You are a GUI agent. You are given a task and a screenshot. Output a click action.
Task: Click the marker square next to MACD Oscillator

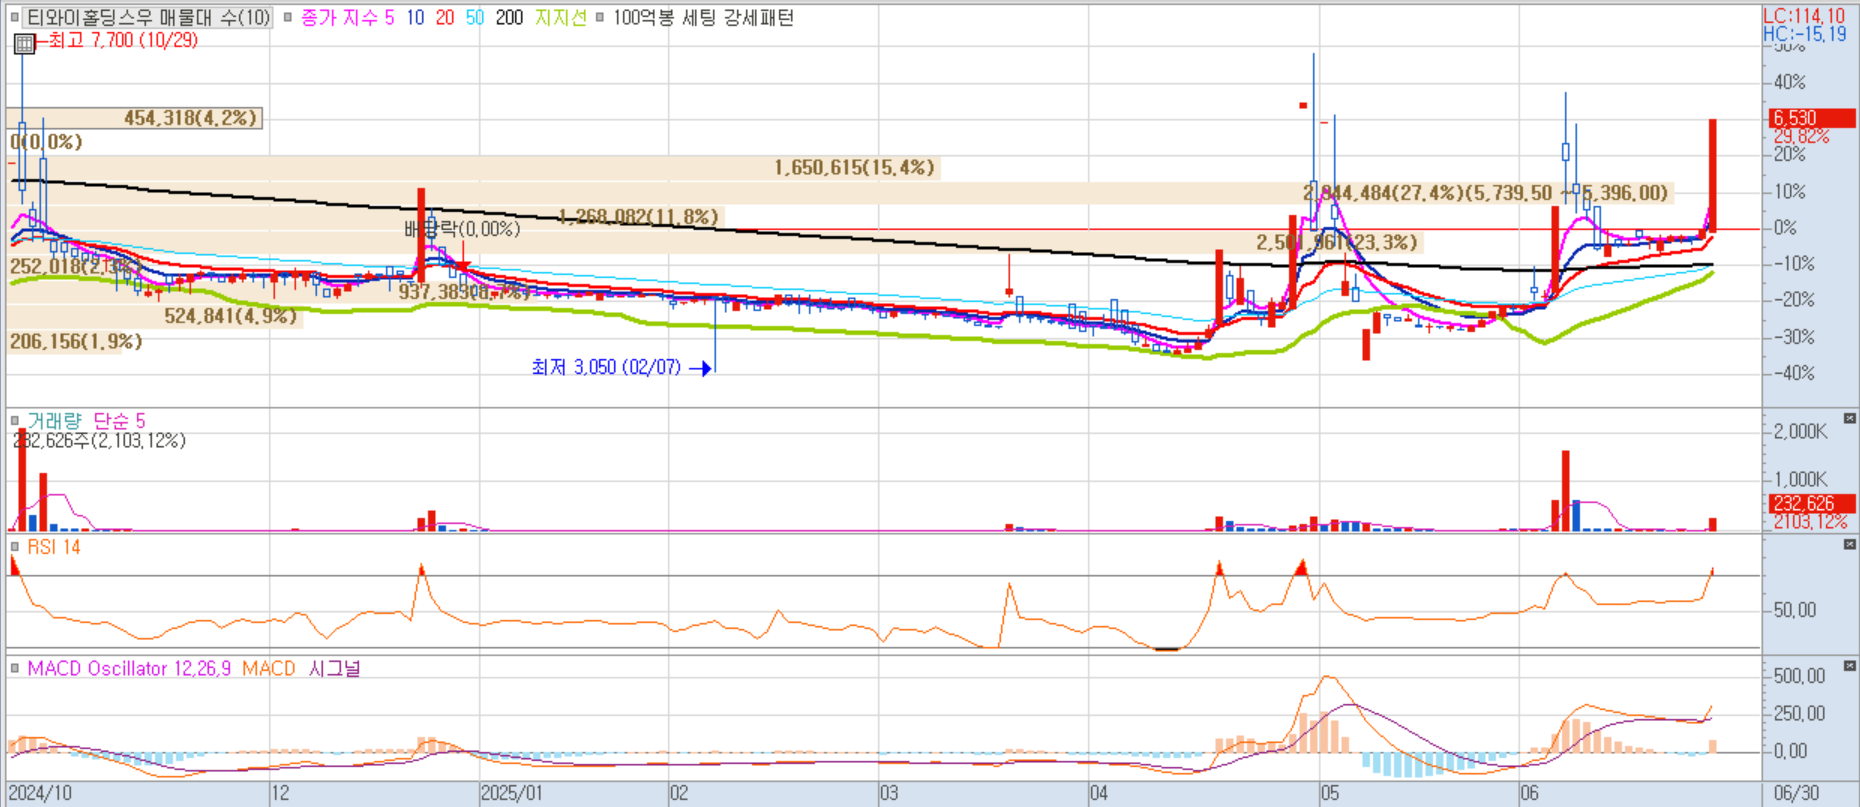click(15, 668)
